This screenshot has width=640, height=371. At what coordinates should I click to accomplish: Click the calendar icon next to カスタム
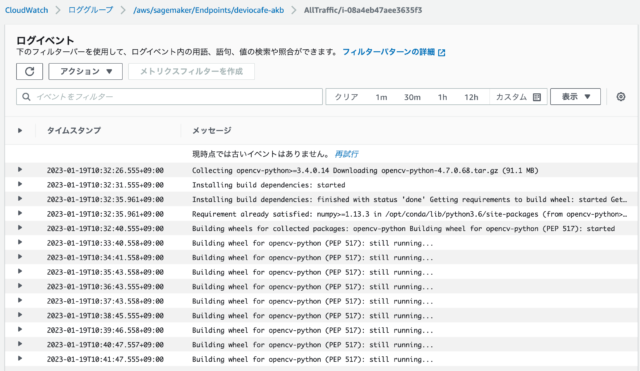(x=537, y=97)
